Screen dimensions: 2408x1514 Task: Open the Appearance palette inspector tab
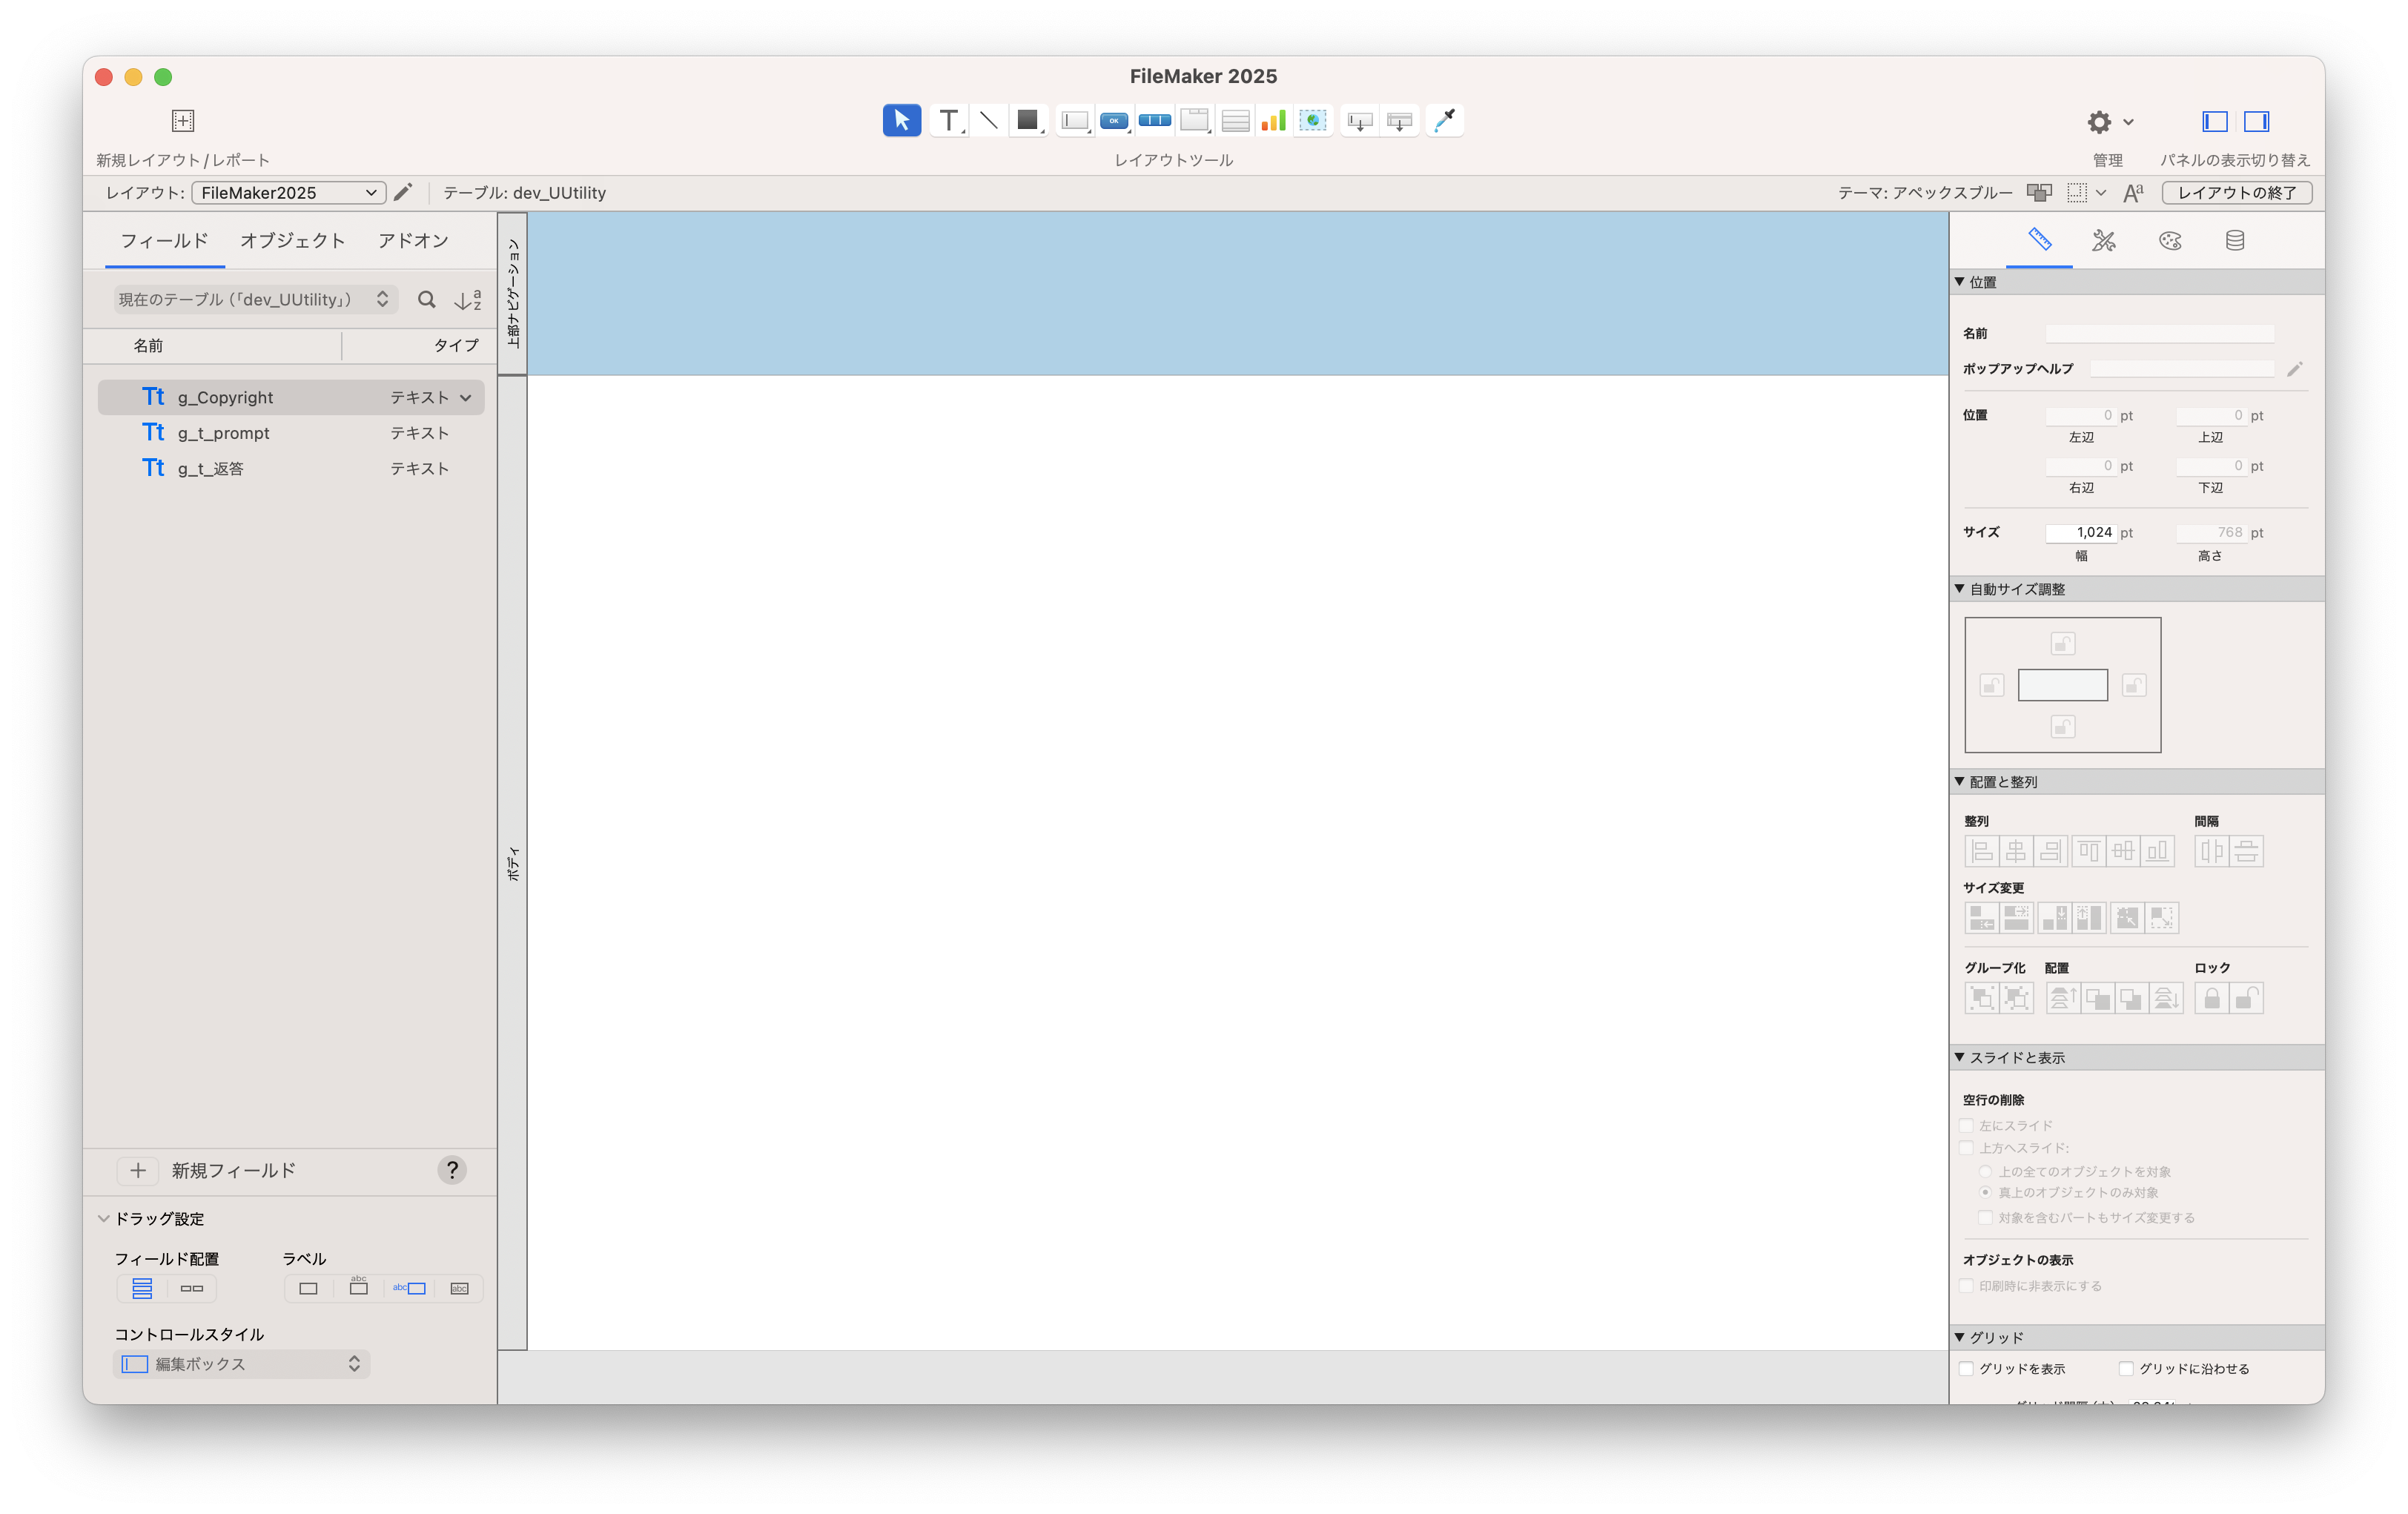coord(2170,240)
